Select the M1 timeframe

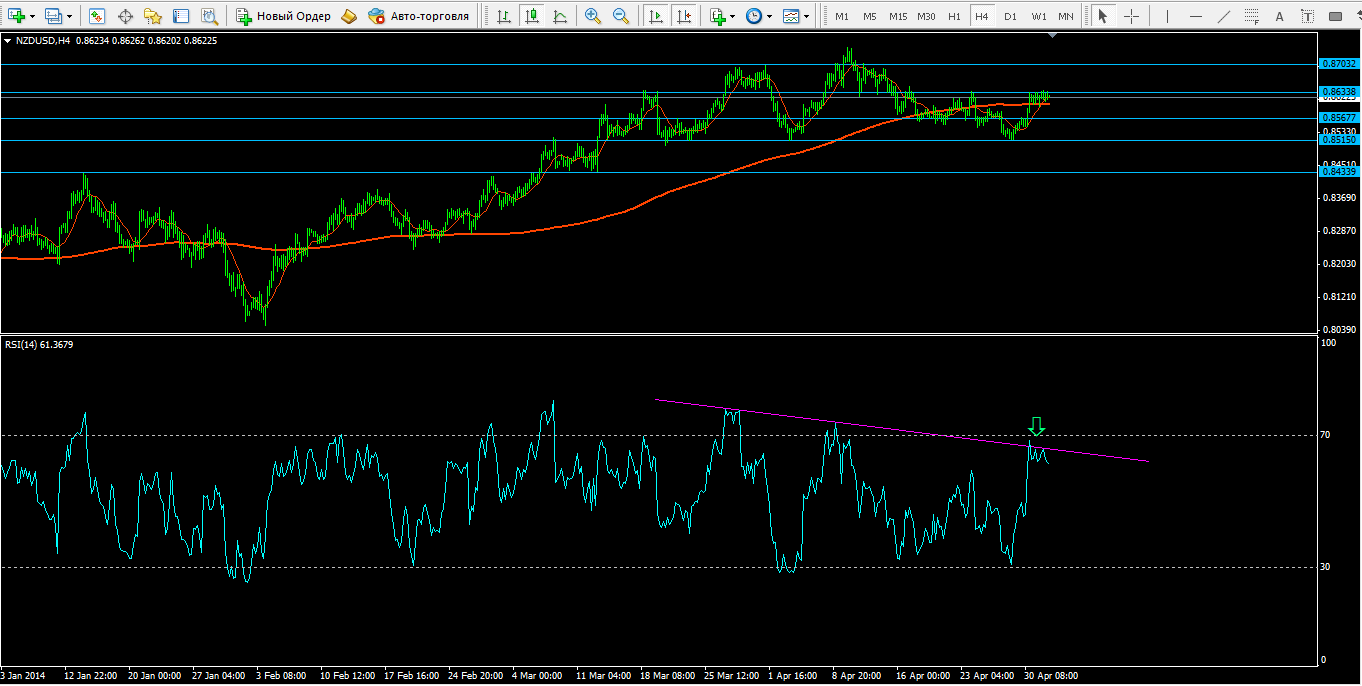[x=842, y=16]
